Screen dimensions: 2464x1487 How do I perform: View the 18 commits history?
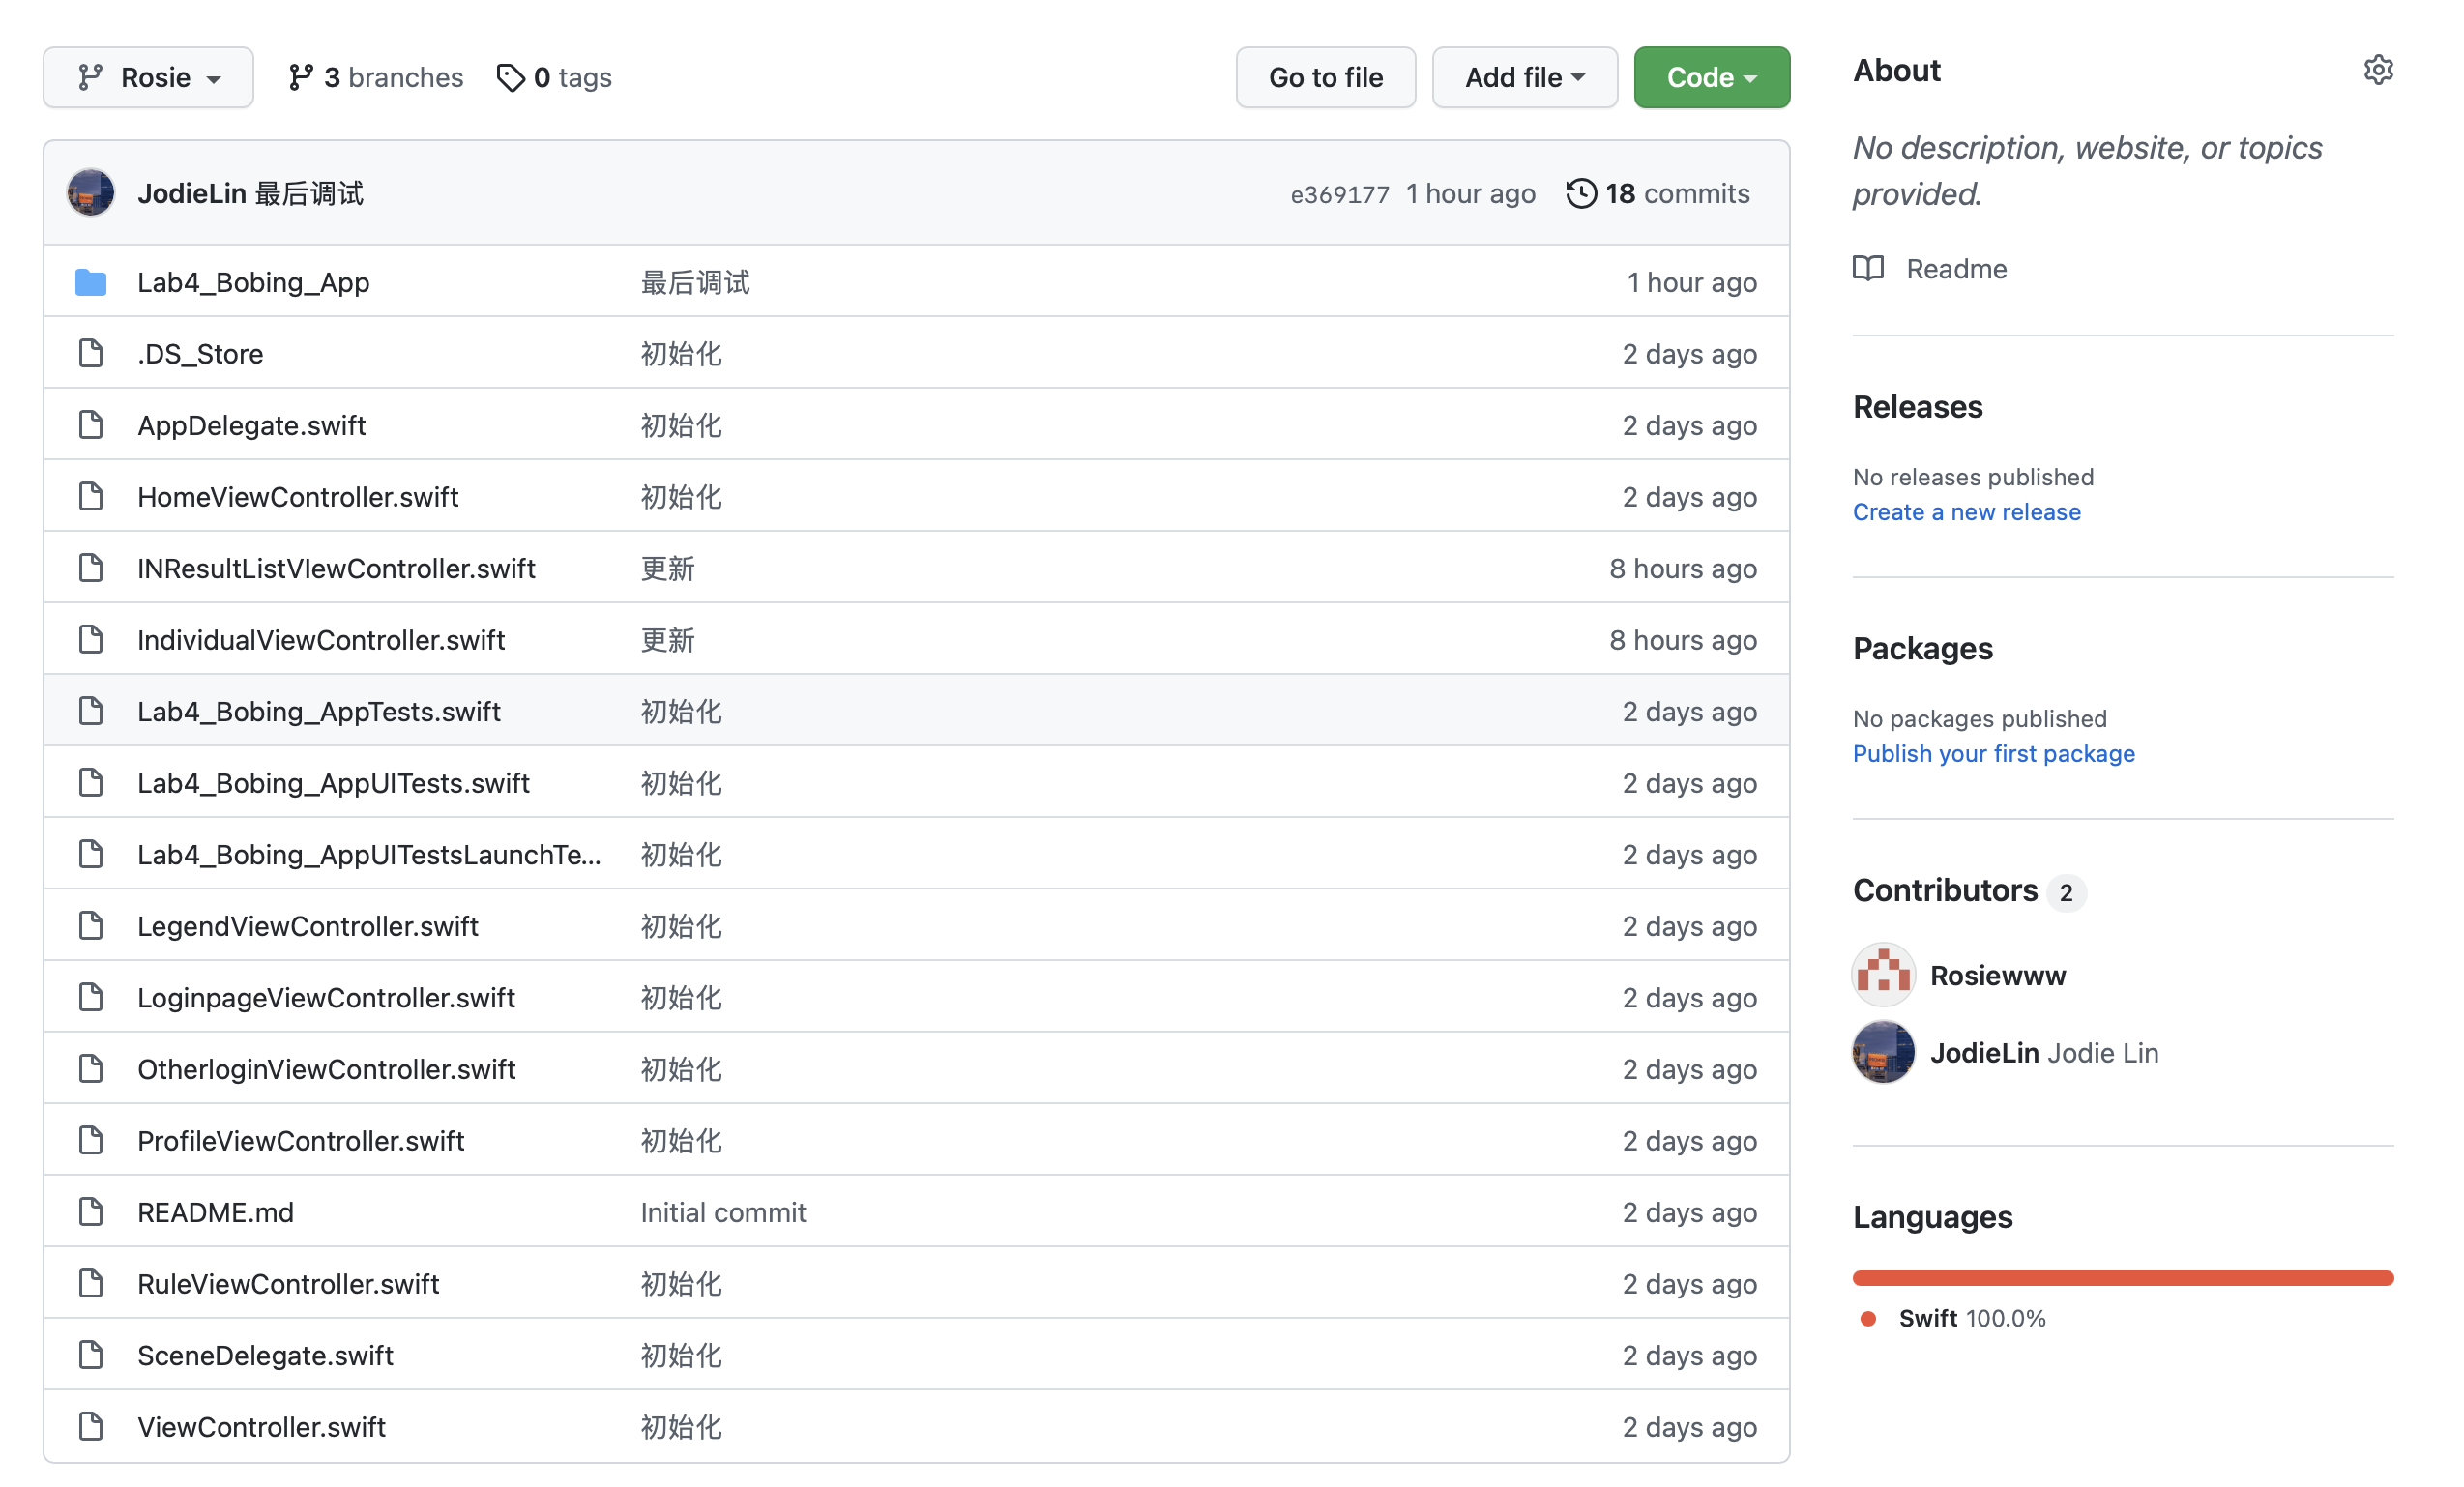click(x=1677, y=193)
